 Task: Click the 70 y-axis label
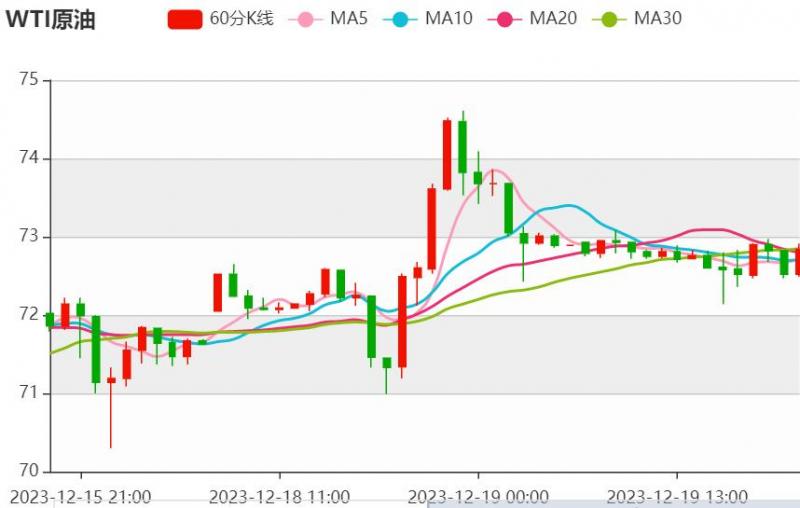(x=29, y=471)
